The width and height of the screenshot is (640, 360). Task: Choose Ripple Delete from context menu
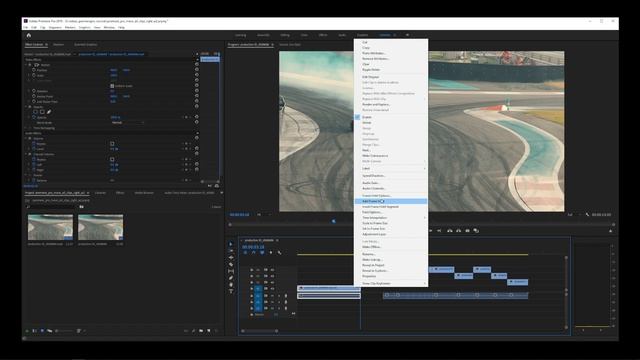[x=391, y=70]
